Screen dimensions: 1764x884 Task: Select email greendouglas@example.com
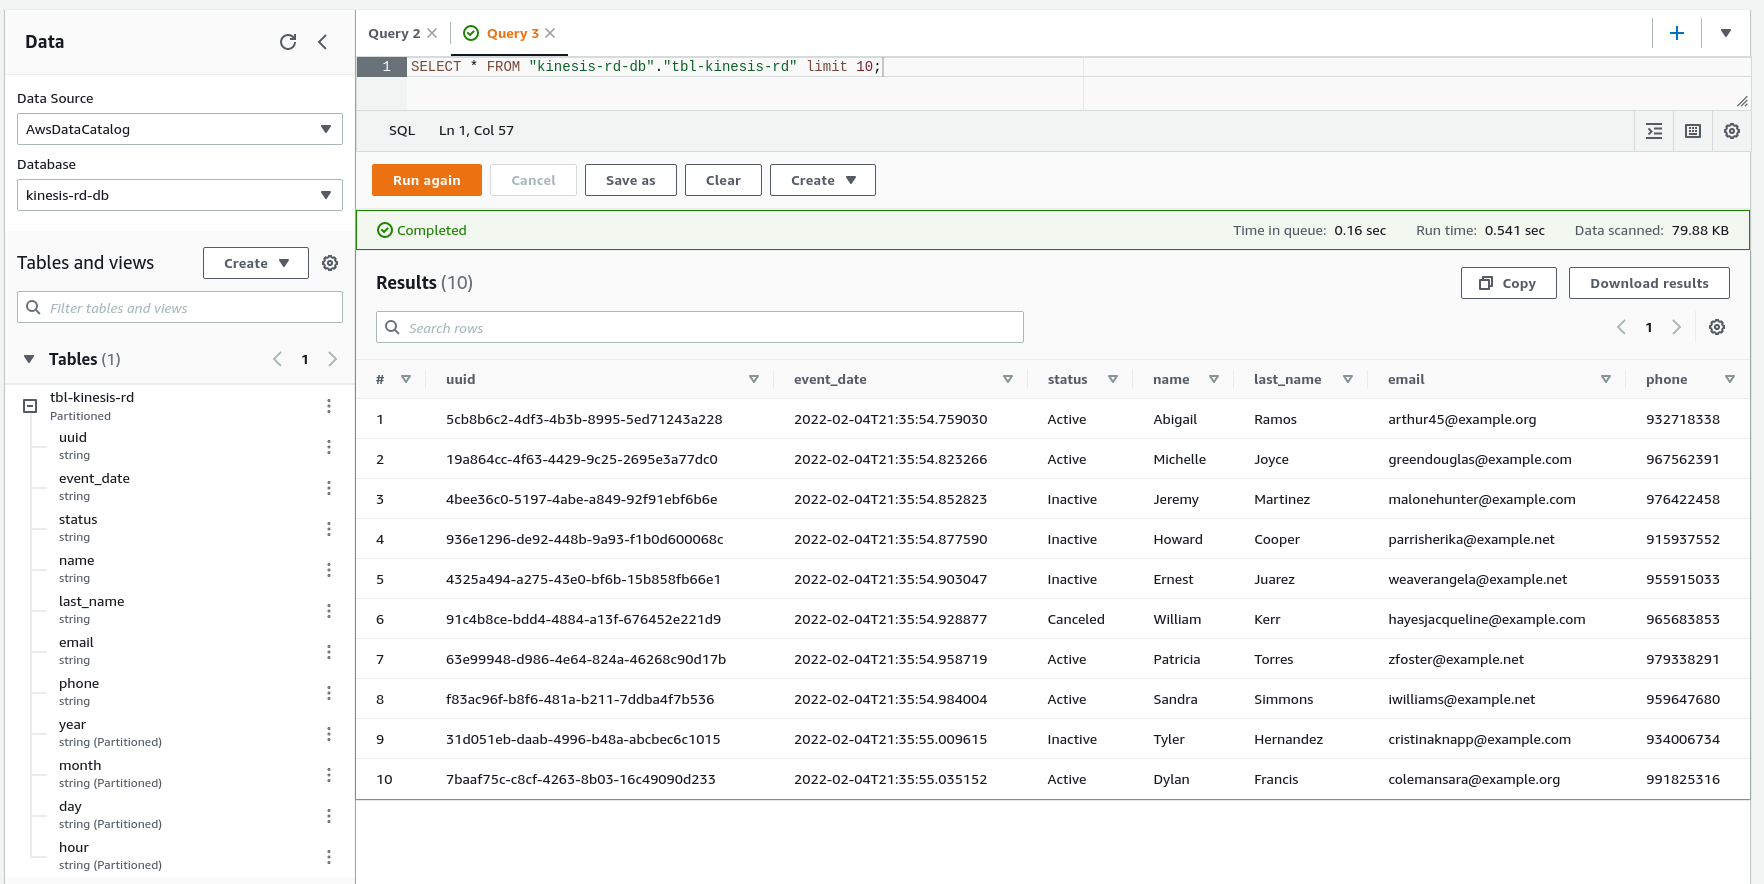point(1480,459)
